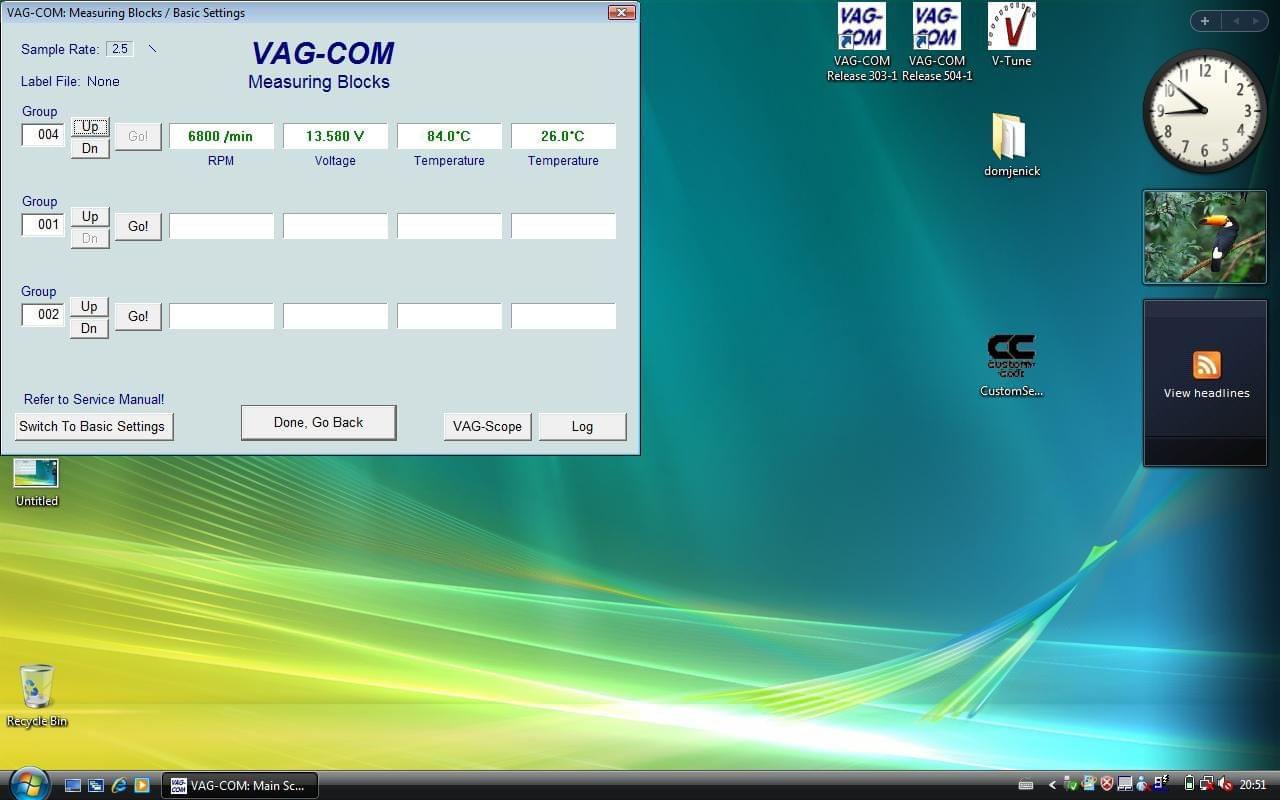Click the Group 001 number field

point(44,224)
